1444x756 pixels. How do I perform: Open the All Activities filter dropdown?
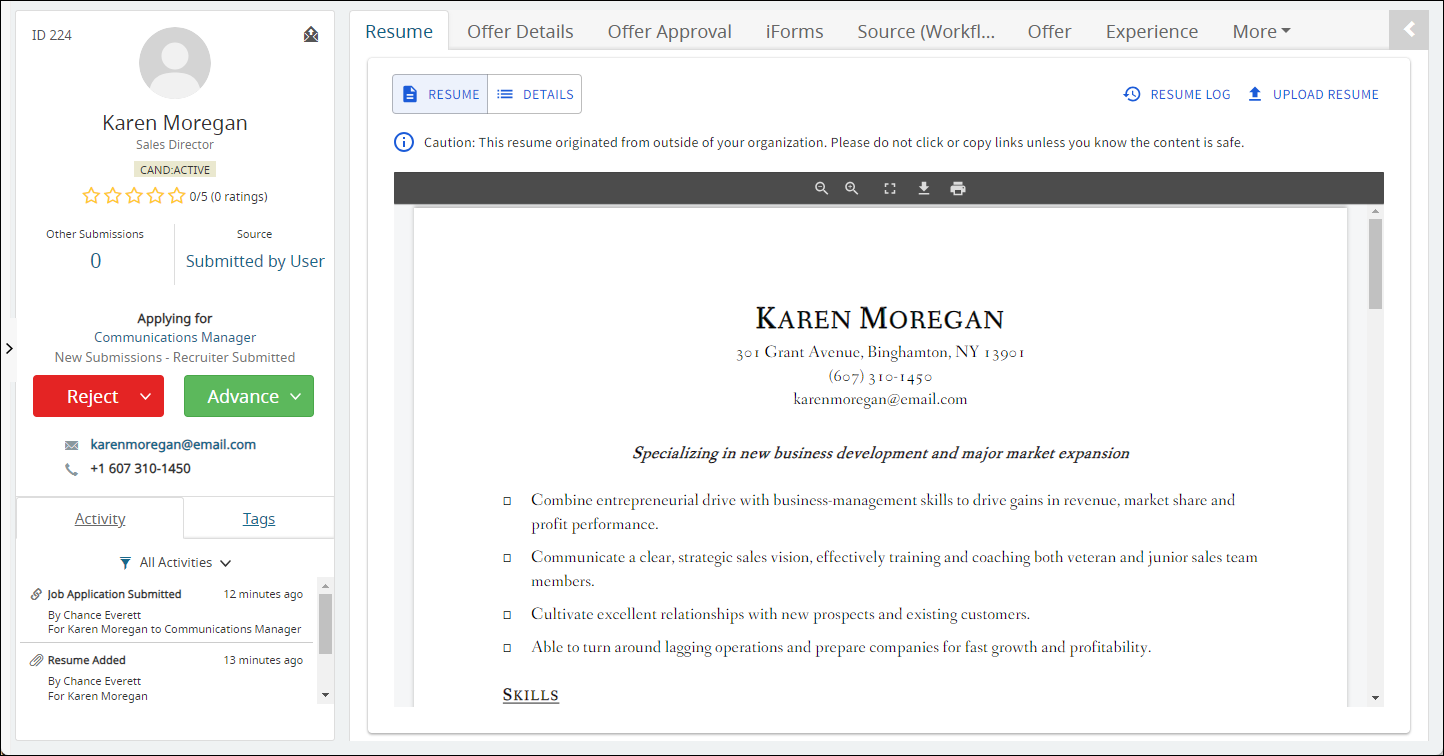point(175,563)
